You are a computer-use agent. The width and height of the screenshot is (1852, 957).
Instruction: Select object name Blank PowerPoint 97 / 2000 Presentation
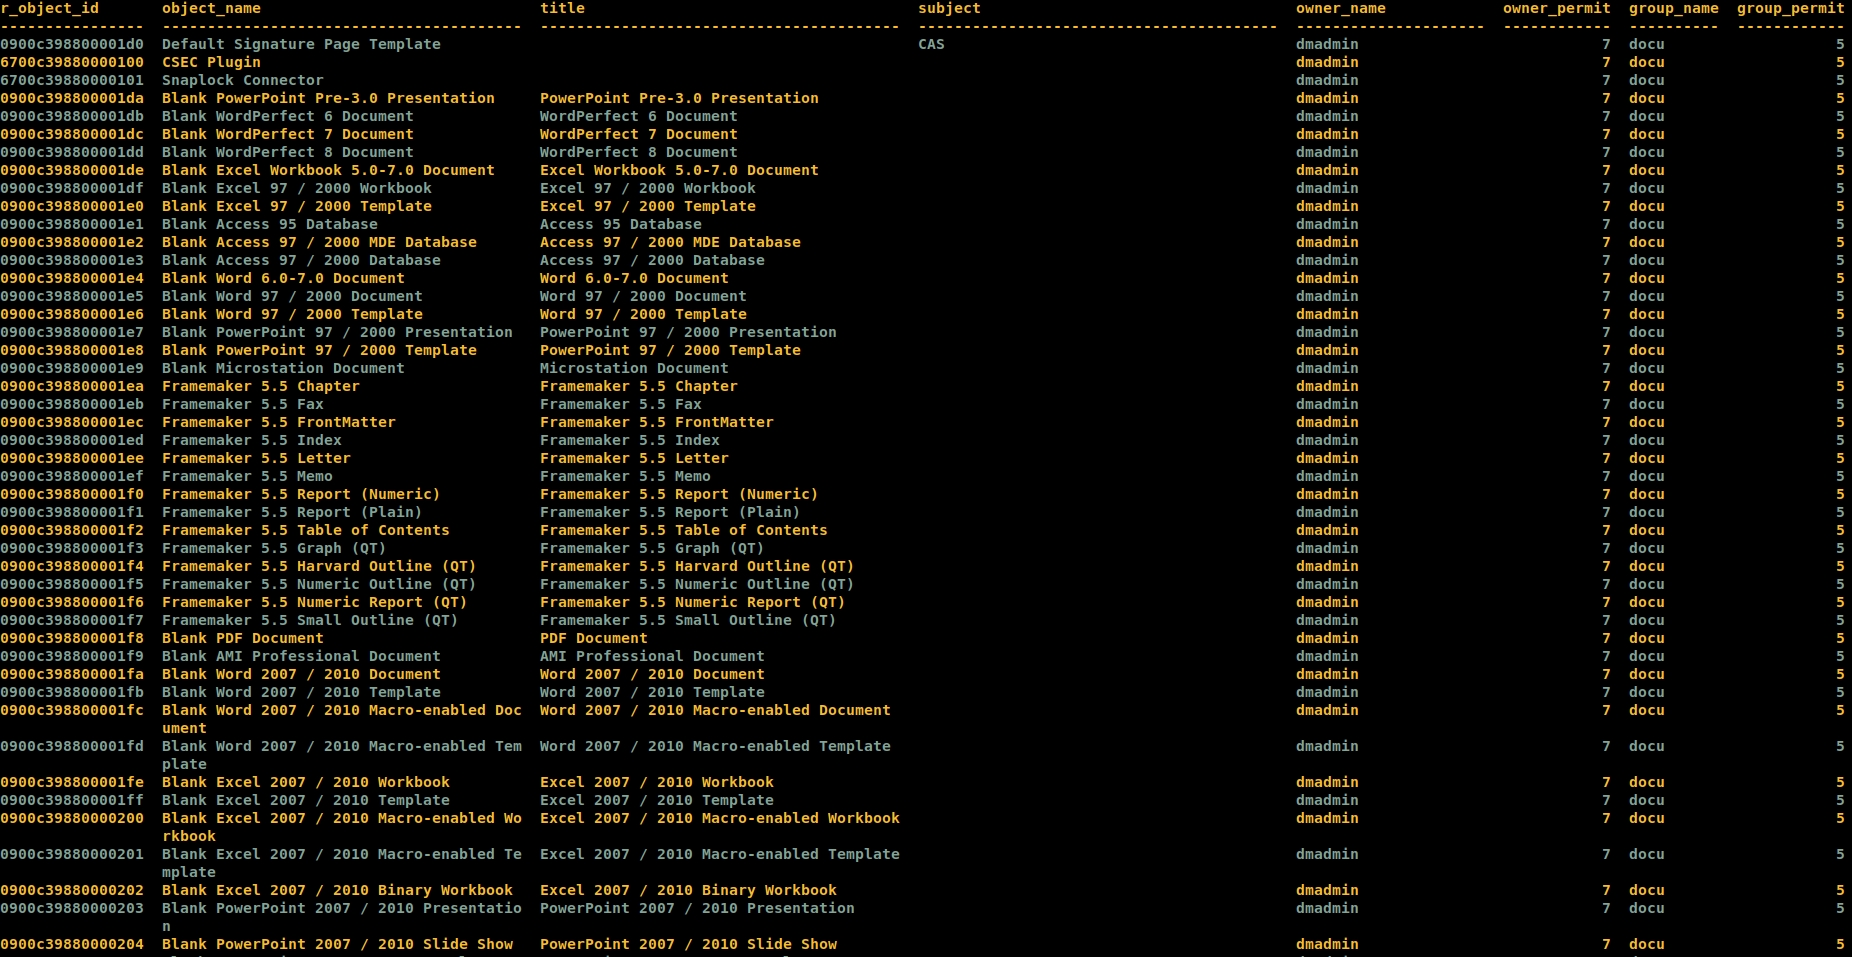337,332
